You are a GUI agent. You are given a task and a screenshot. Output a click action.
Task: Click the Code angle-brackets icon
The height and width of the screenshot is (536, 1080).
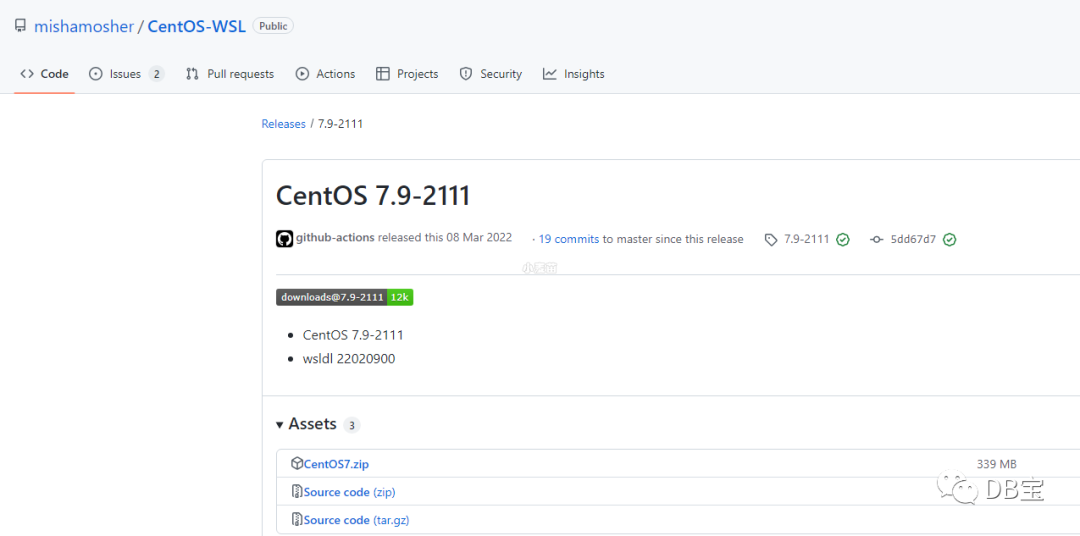pos(27,74)
